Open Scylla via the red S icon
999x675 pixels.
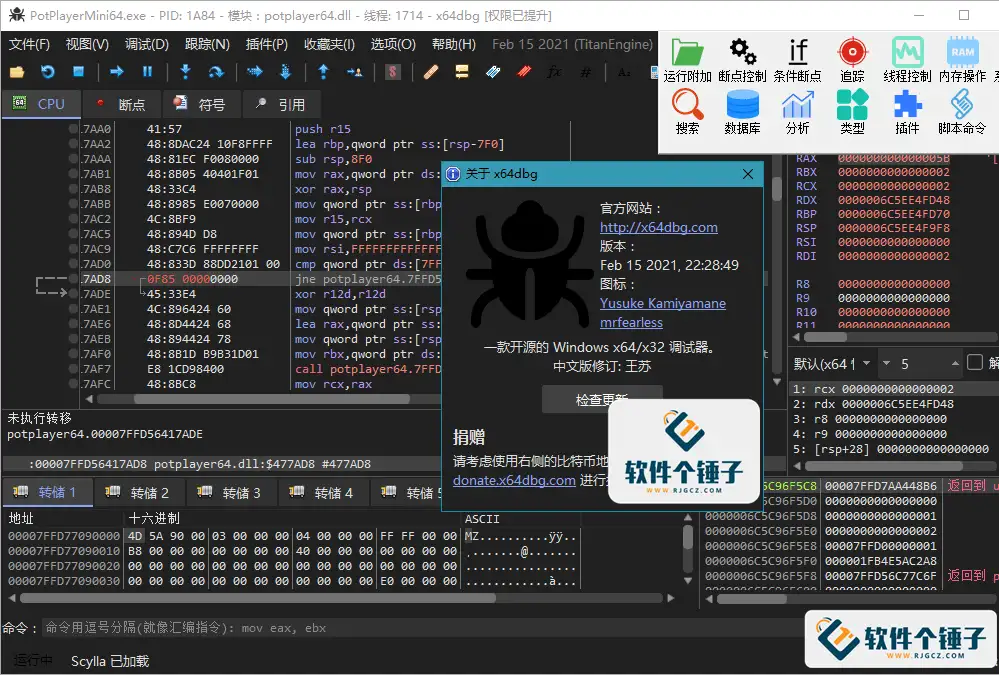tap(392, 72)
